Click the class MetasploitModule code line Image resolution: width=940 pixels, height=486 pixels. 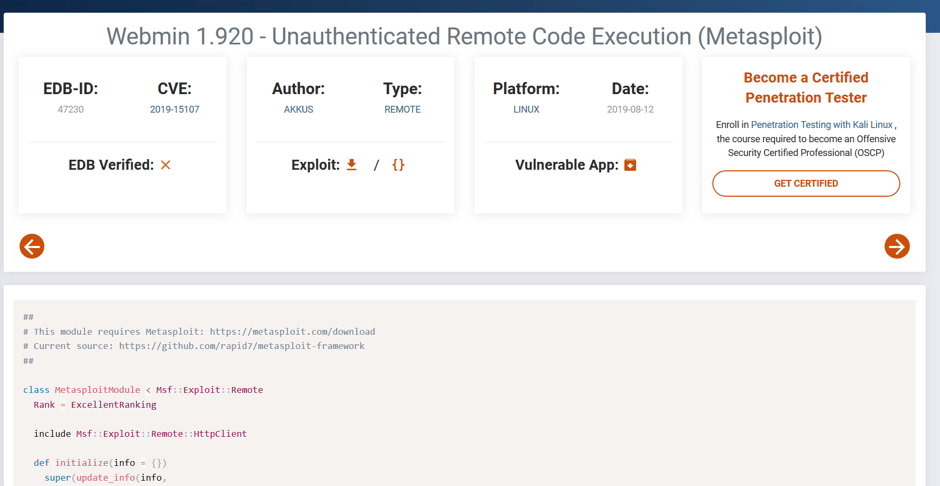143,390
